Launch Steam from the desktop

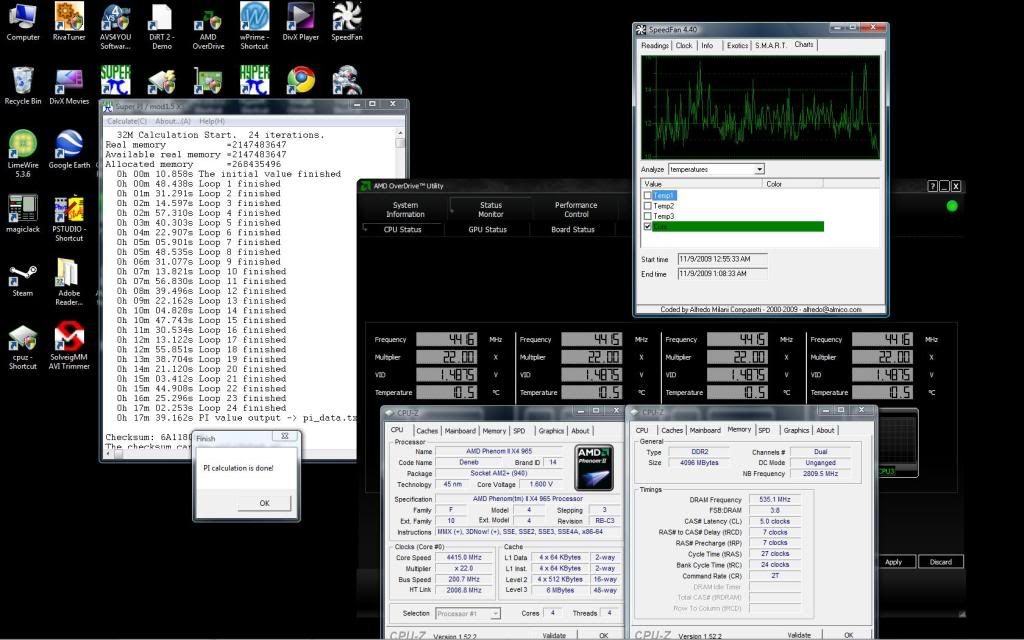click(22, 274)
